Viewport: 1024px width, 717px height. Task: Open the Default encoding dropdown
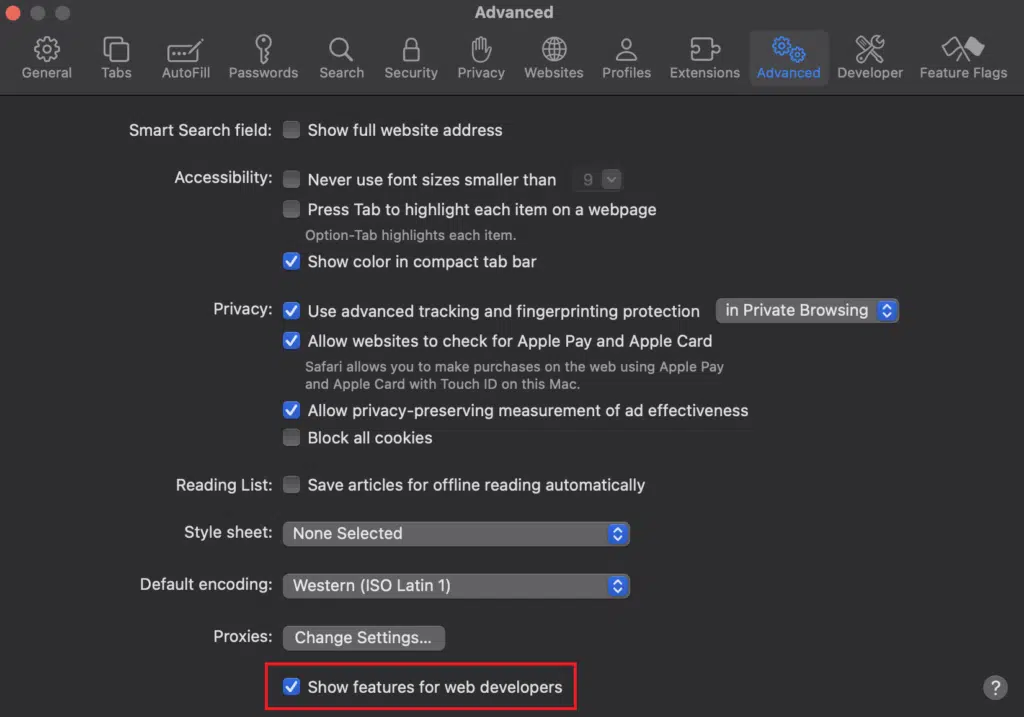point(456,586)
